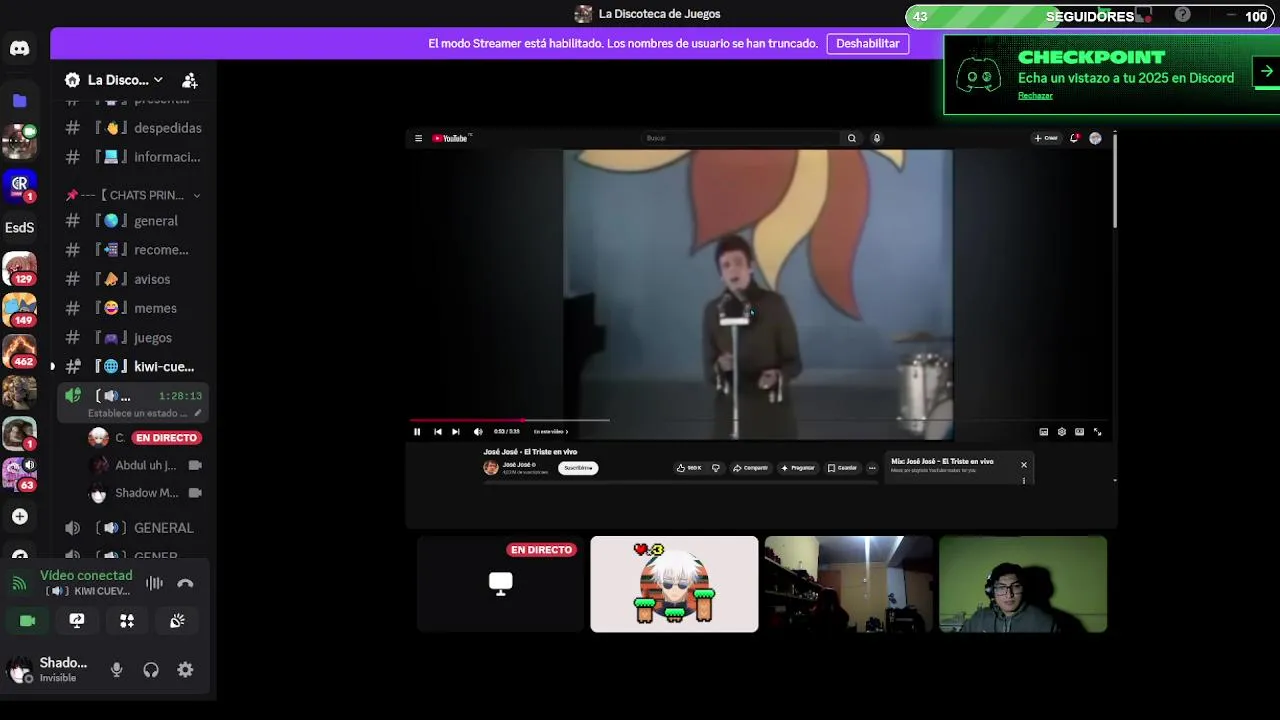Click the add a server plus icon
Viewport: 1280px width, 720px height.
click(x=19, y=516)
